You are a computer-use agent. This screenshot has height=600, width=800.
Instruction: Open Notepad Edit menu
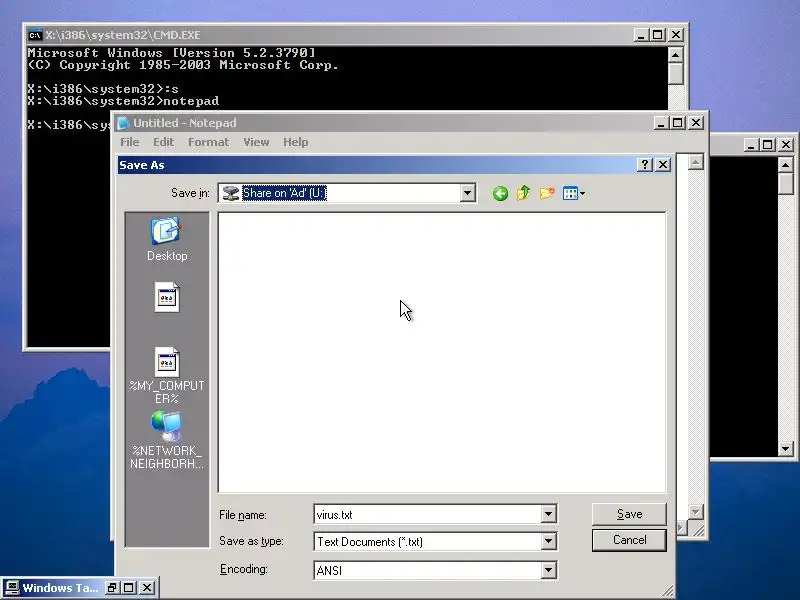(164, 142)
